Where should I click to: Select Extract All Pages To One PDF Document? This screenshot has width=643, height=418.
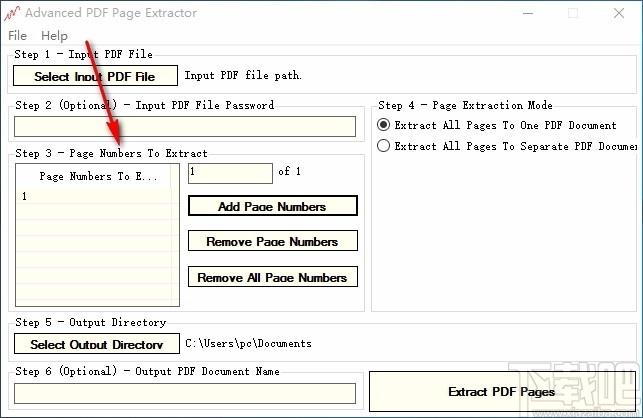coord(497,125)
